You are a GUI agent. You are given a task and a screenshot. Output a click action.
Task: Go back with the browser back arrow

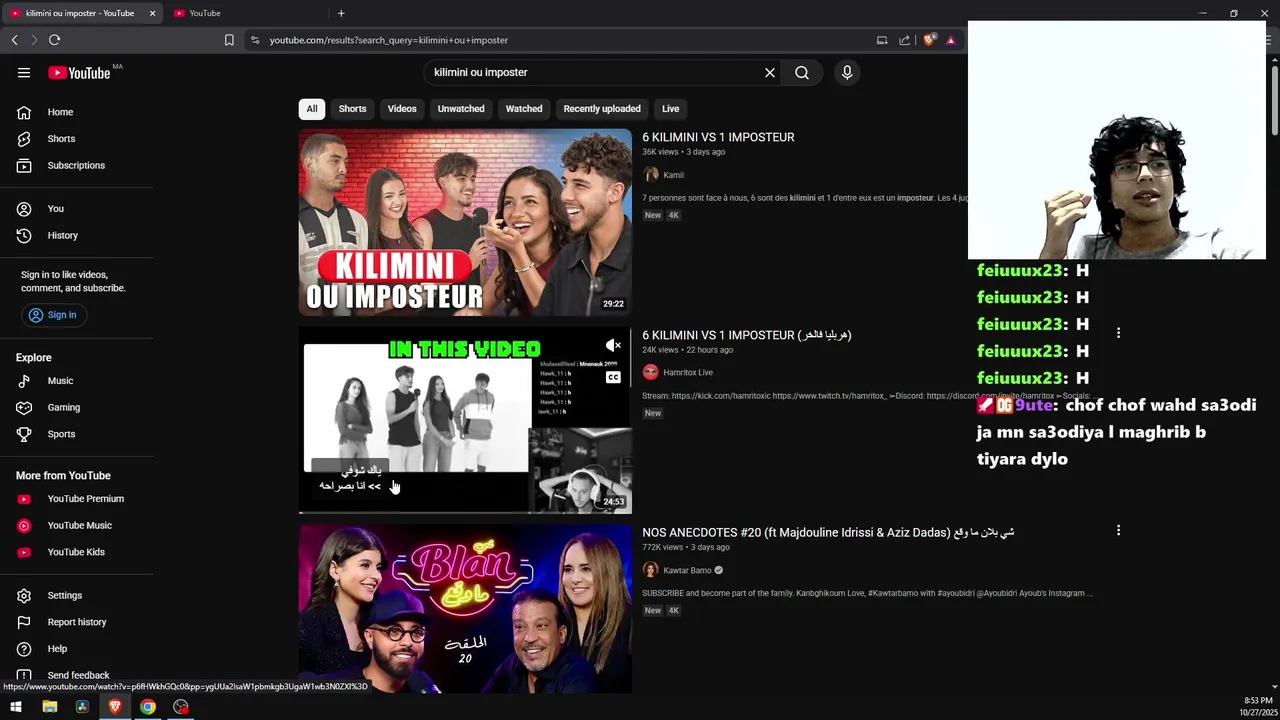14,40
